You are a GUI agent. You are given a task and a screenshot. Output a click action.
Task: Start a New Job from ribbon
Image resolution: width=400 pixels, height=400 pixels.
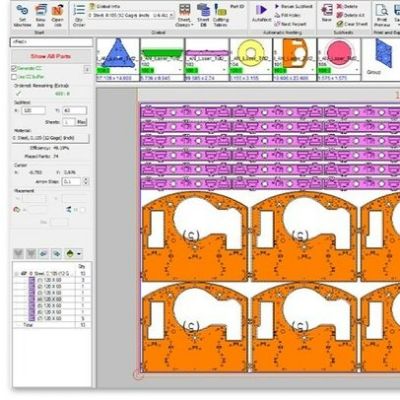(x=40, y=16)
